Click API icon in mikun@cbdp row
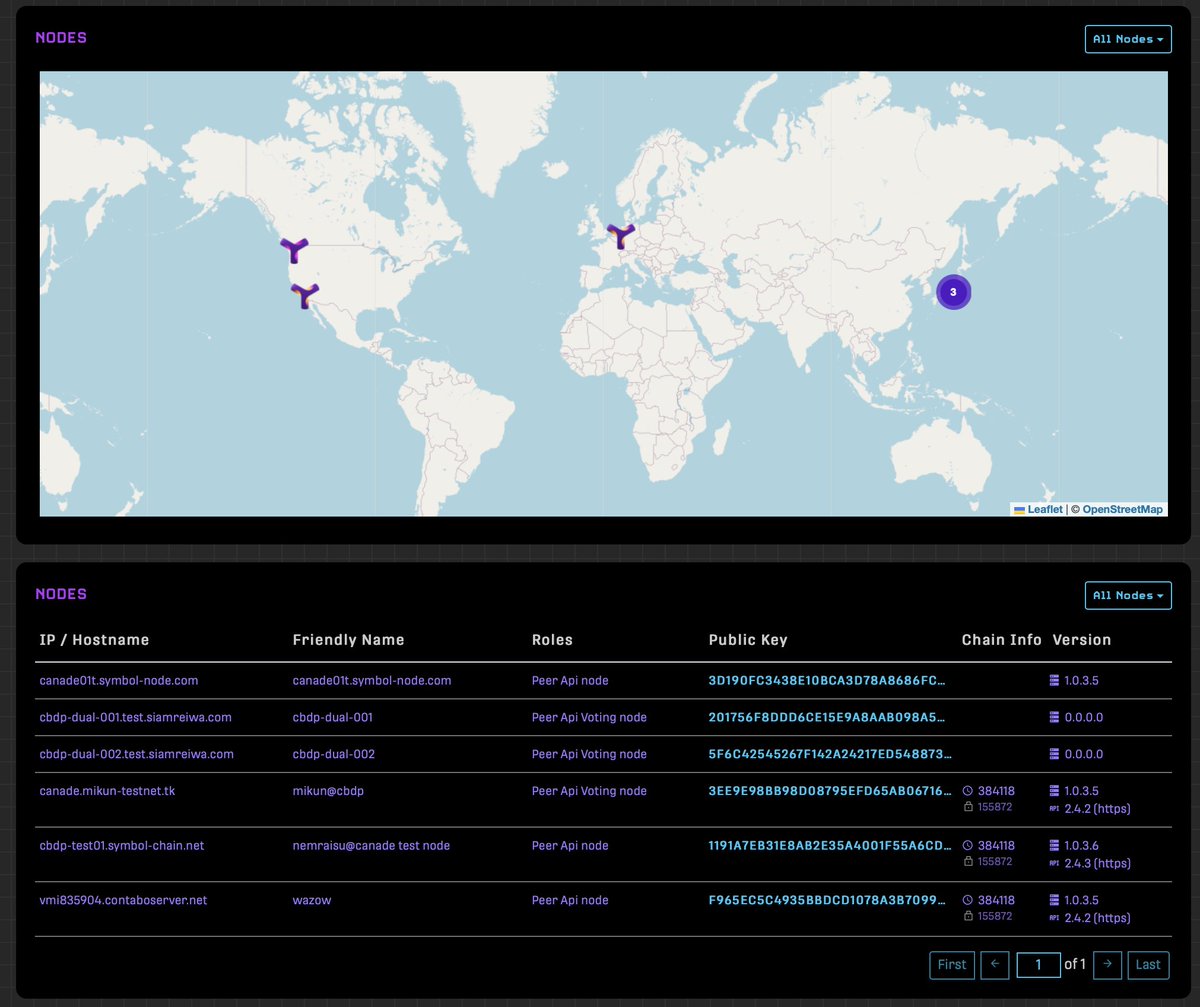This screenshot has width=1200, height=1007. [x=1054, y=808]
